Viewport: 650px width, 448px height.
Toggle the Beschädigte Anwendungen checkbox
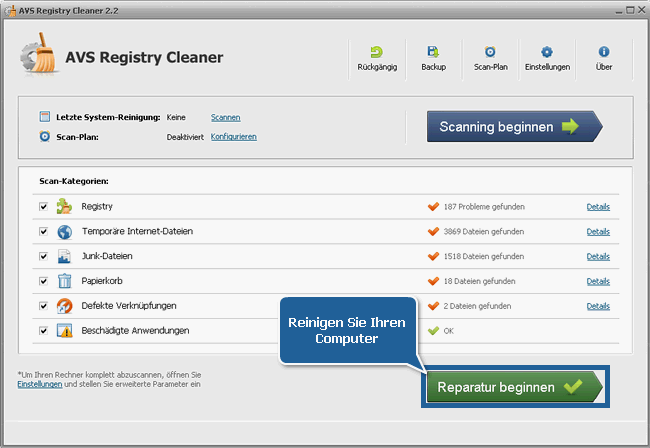43,330
